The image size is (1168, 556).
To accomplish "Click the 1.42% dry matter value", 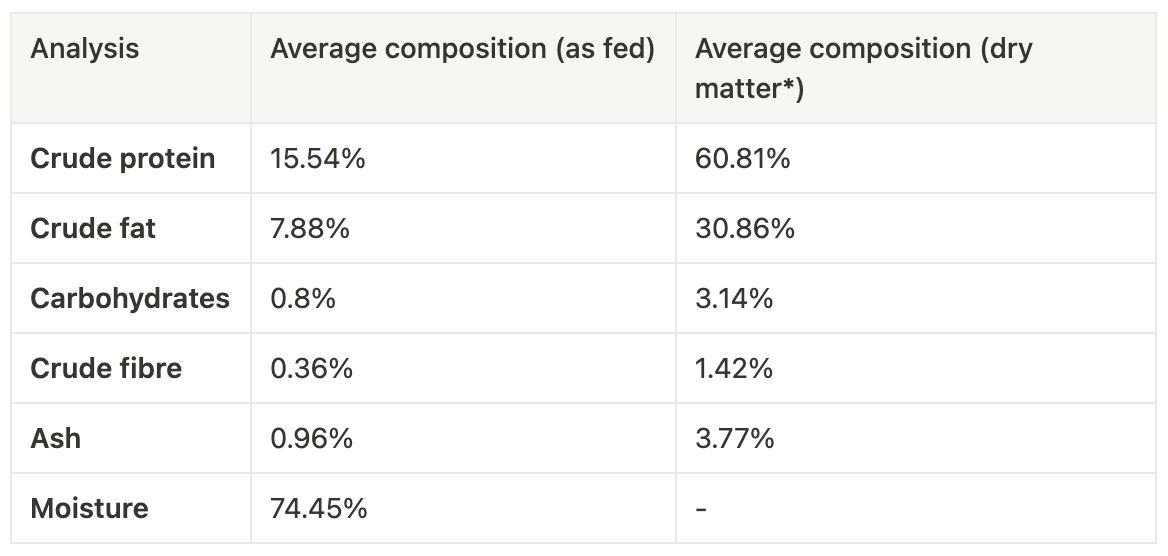I will pos(734,369).
